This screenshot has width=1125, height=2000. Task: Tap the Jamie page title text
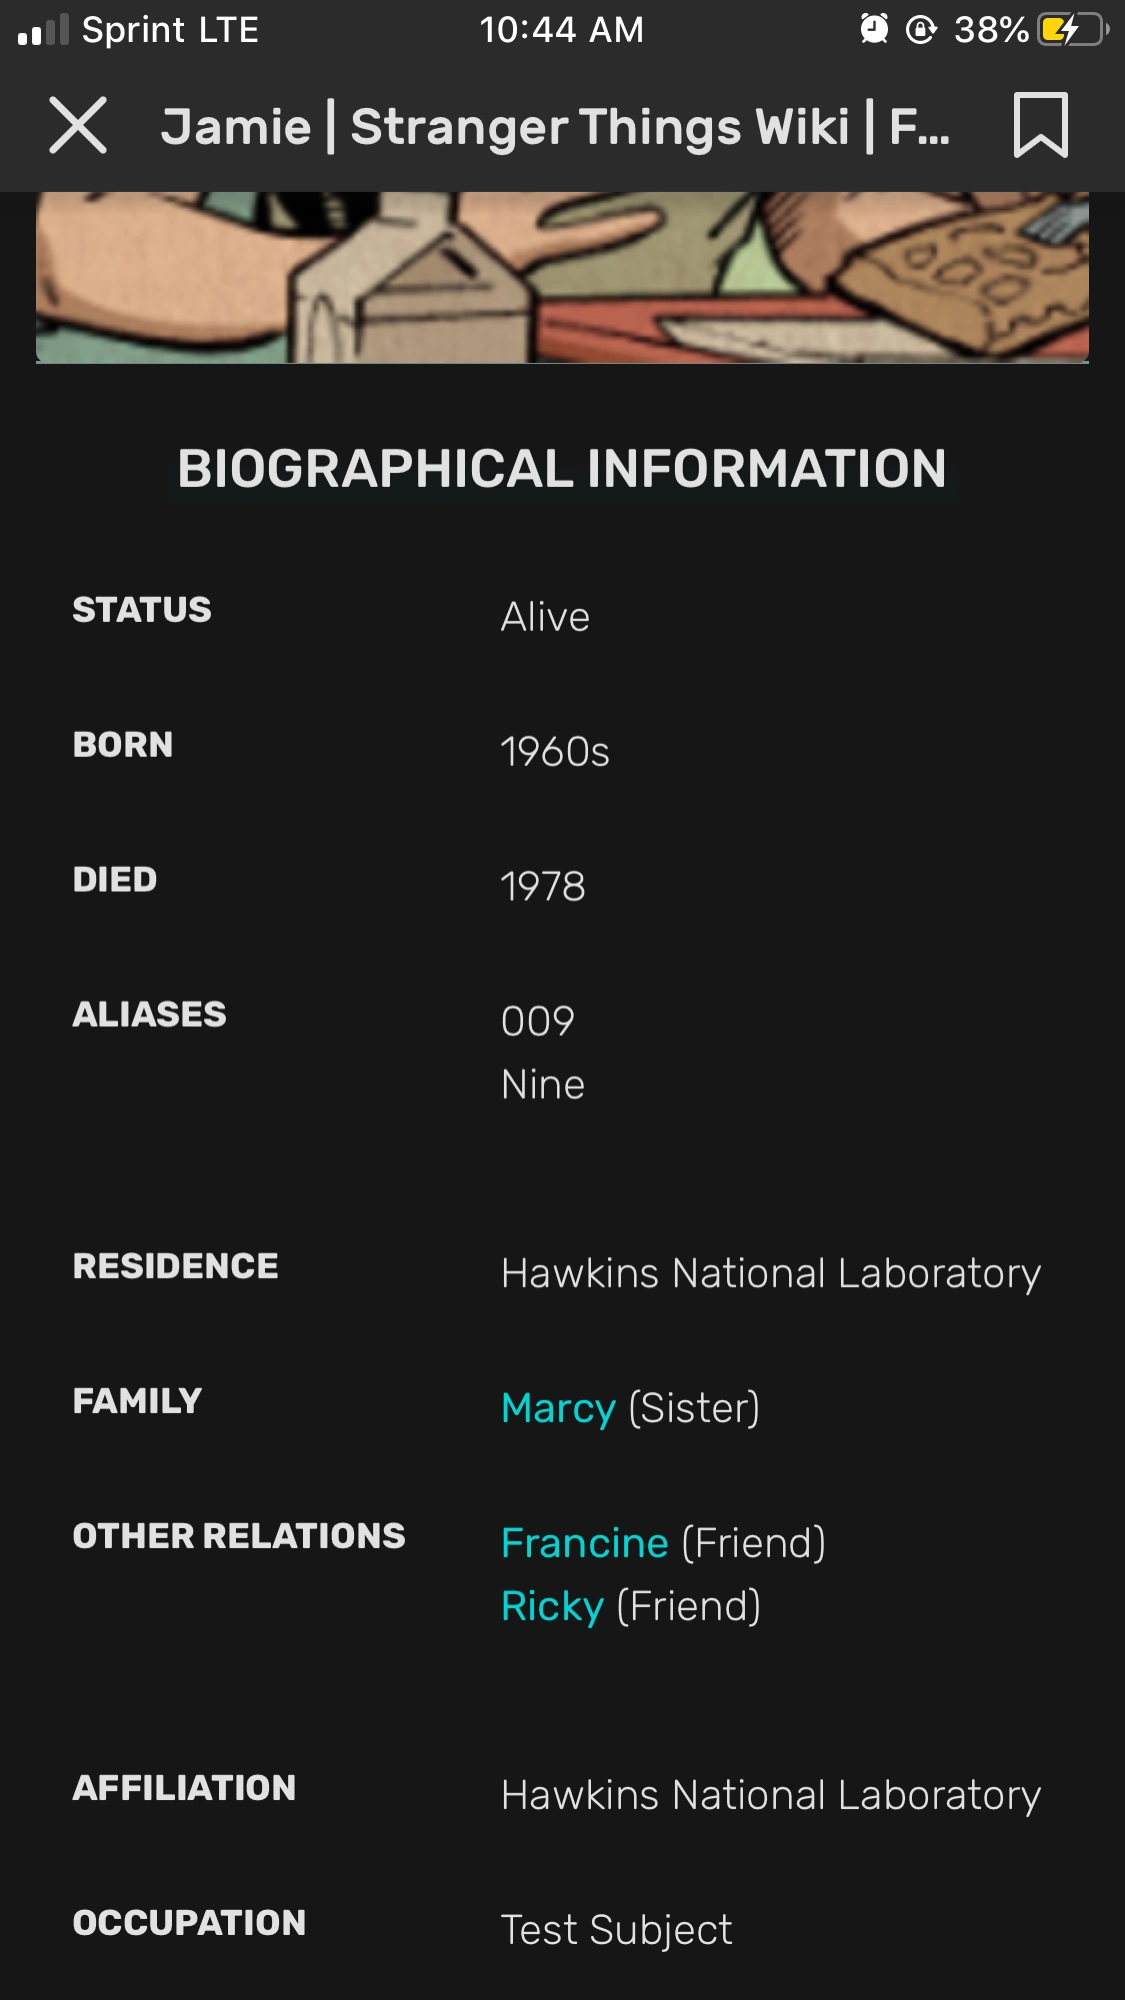(555, 127)
